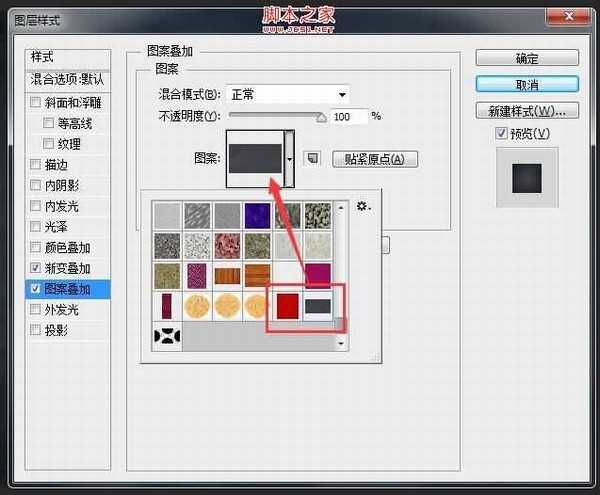The height and width of the screenshot is (495, 600).
Task: Click the opacity value field showing 100
Action: coord(348,116)
